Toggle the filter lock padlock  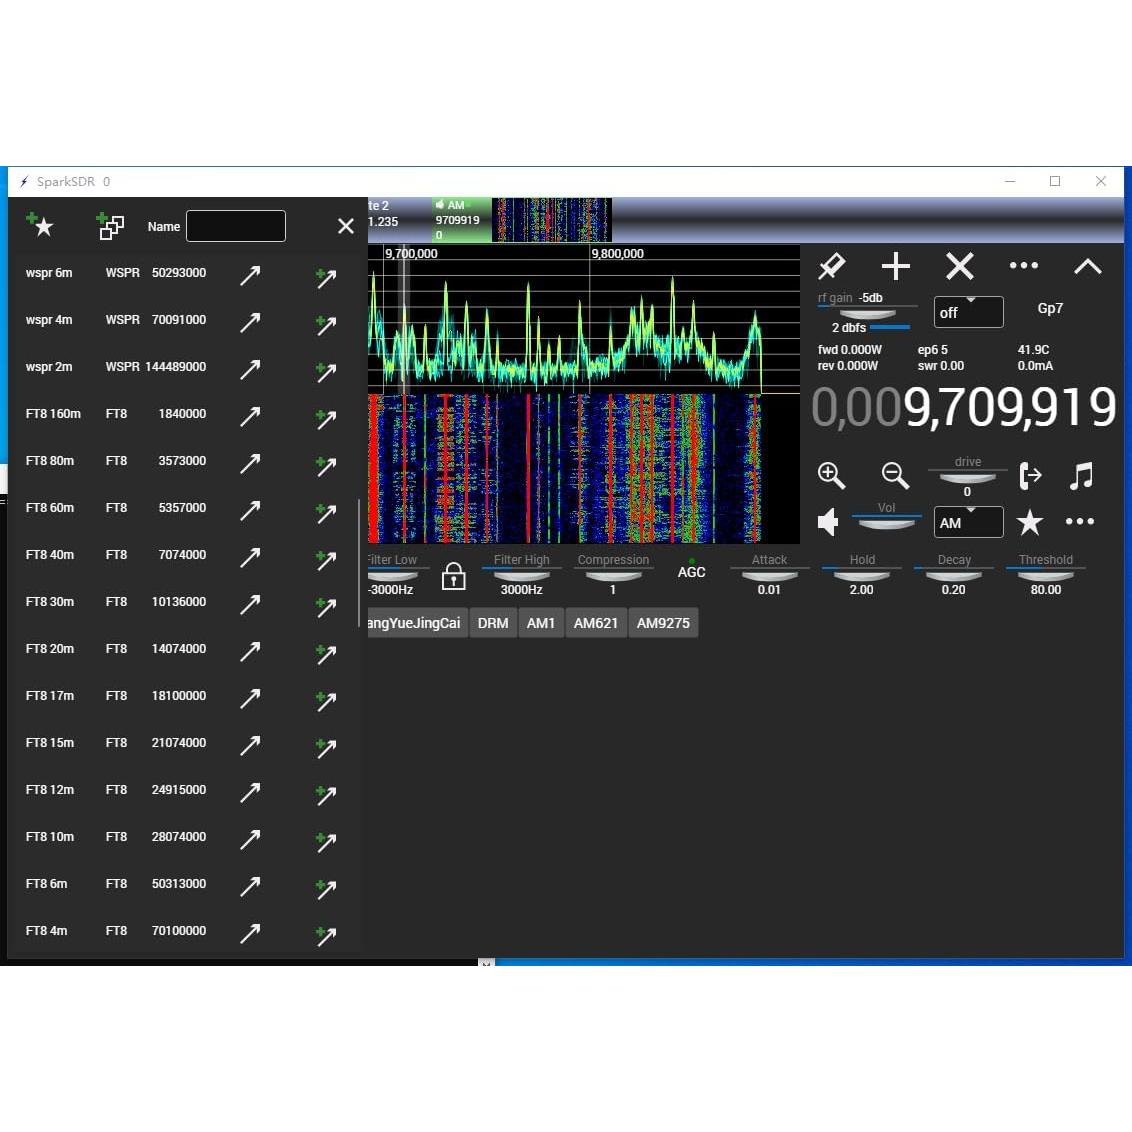453,576
